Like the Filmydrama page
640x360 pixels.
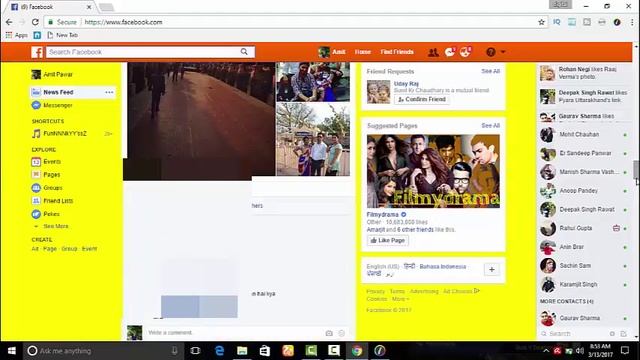tap(387, 240)
